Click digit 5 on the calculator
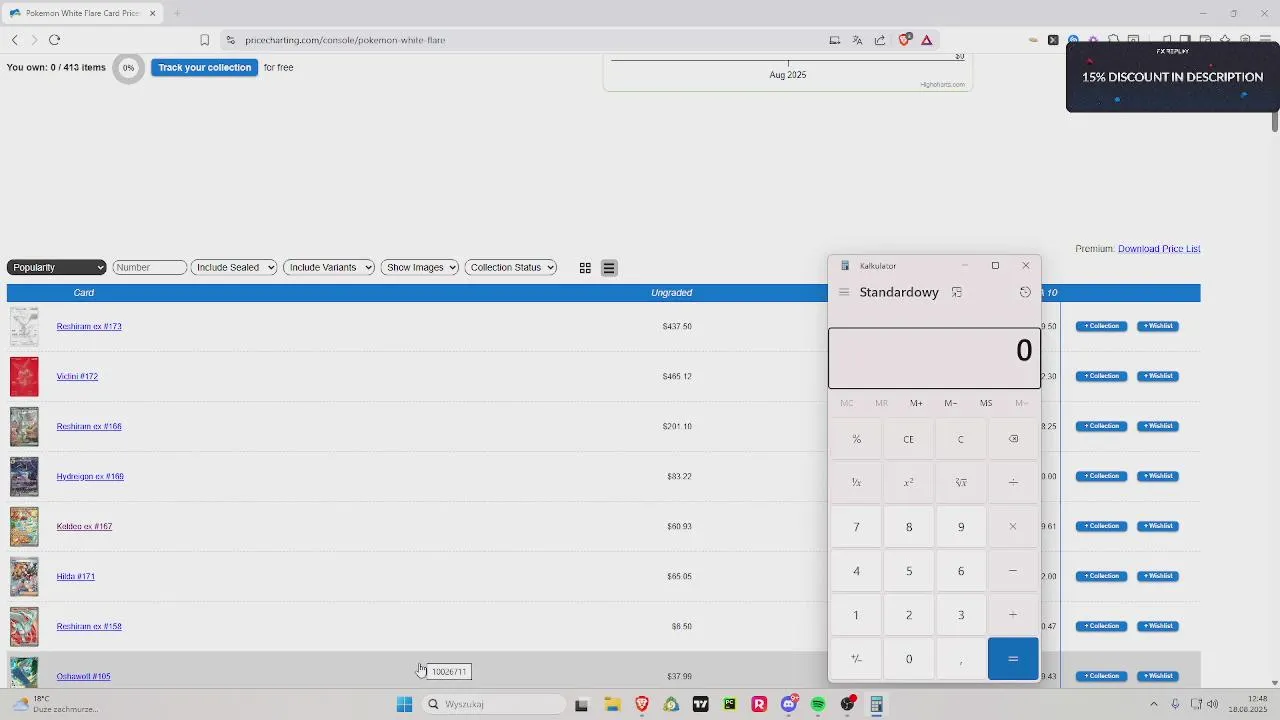 point(909,571)
